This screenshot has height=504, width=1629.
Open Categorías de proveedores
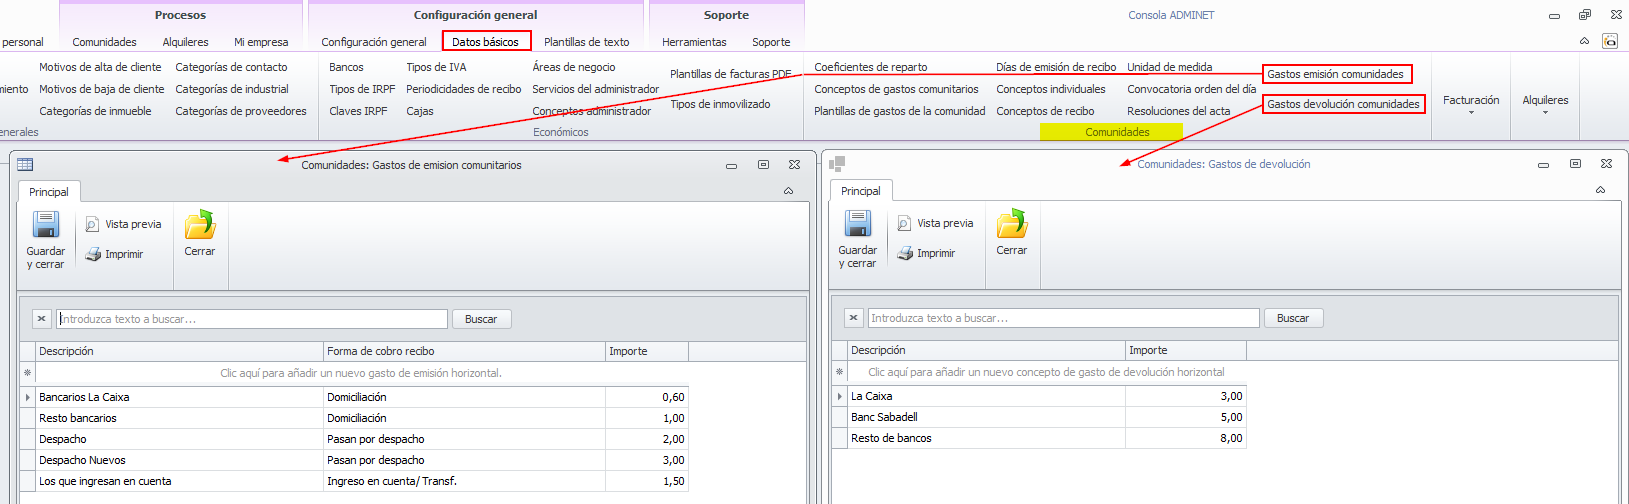point(241,111)
